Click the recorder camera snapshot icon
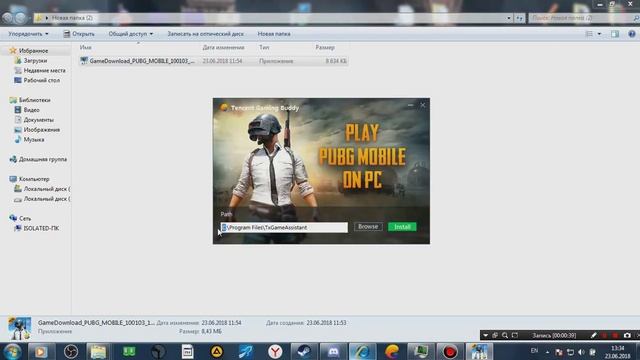The image size is (640, 360). coord(627,335)
